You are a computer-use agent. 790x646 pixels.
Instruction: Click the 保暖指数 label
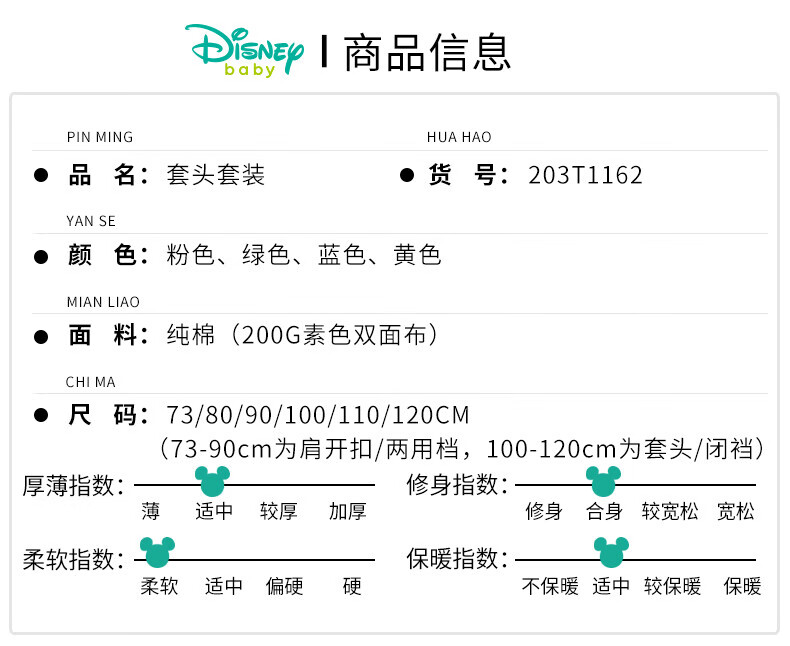tap(457, 559)
